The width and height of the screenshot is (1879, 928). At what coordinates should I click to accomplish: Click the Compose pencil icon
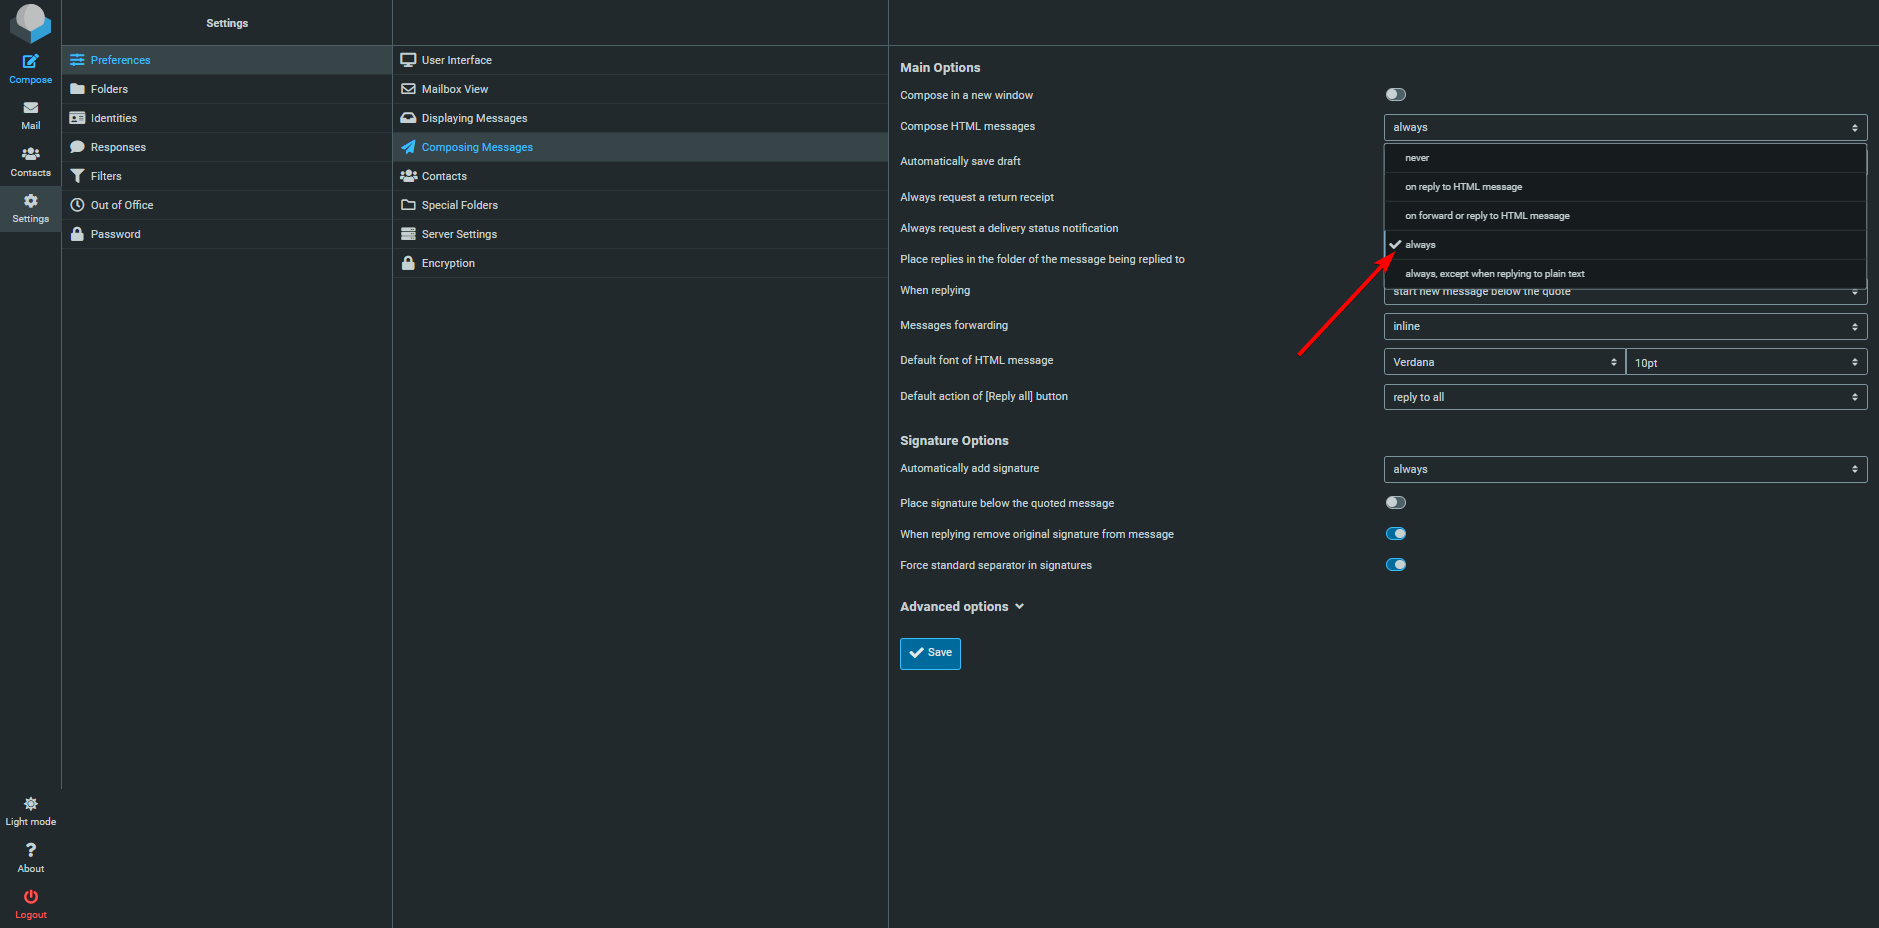click(31, 62)
